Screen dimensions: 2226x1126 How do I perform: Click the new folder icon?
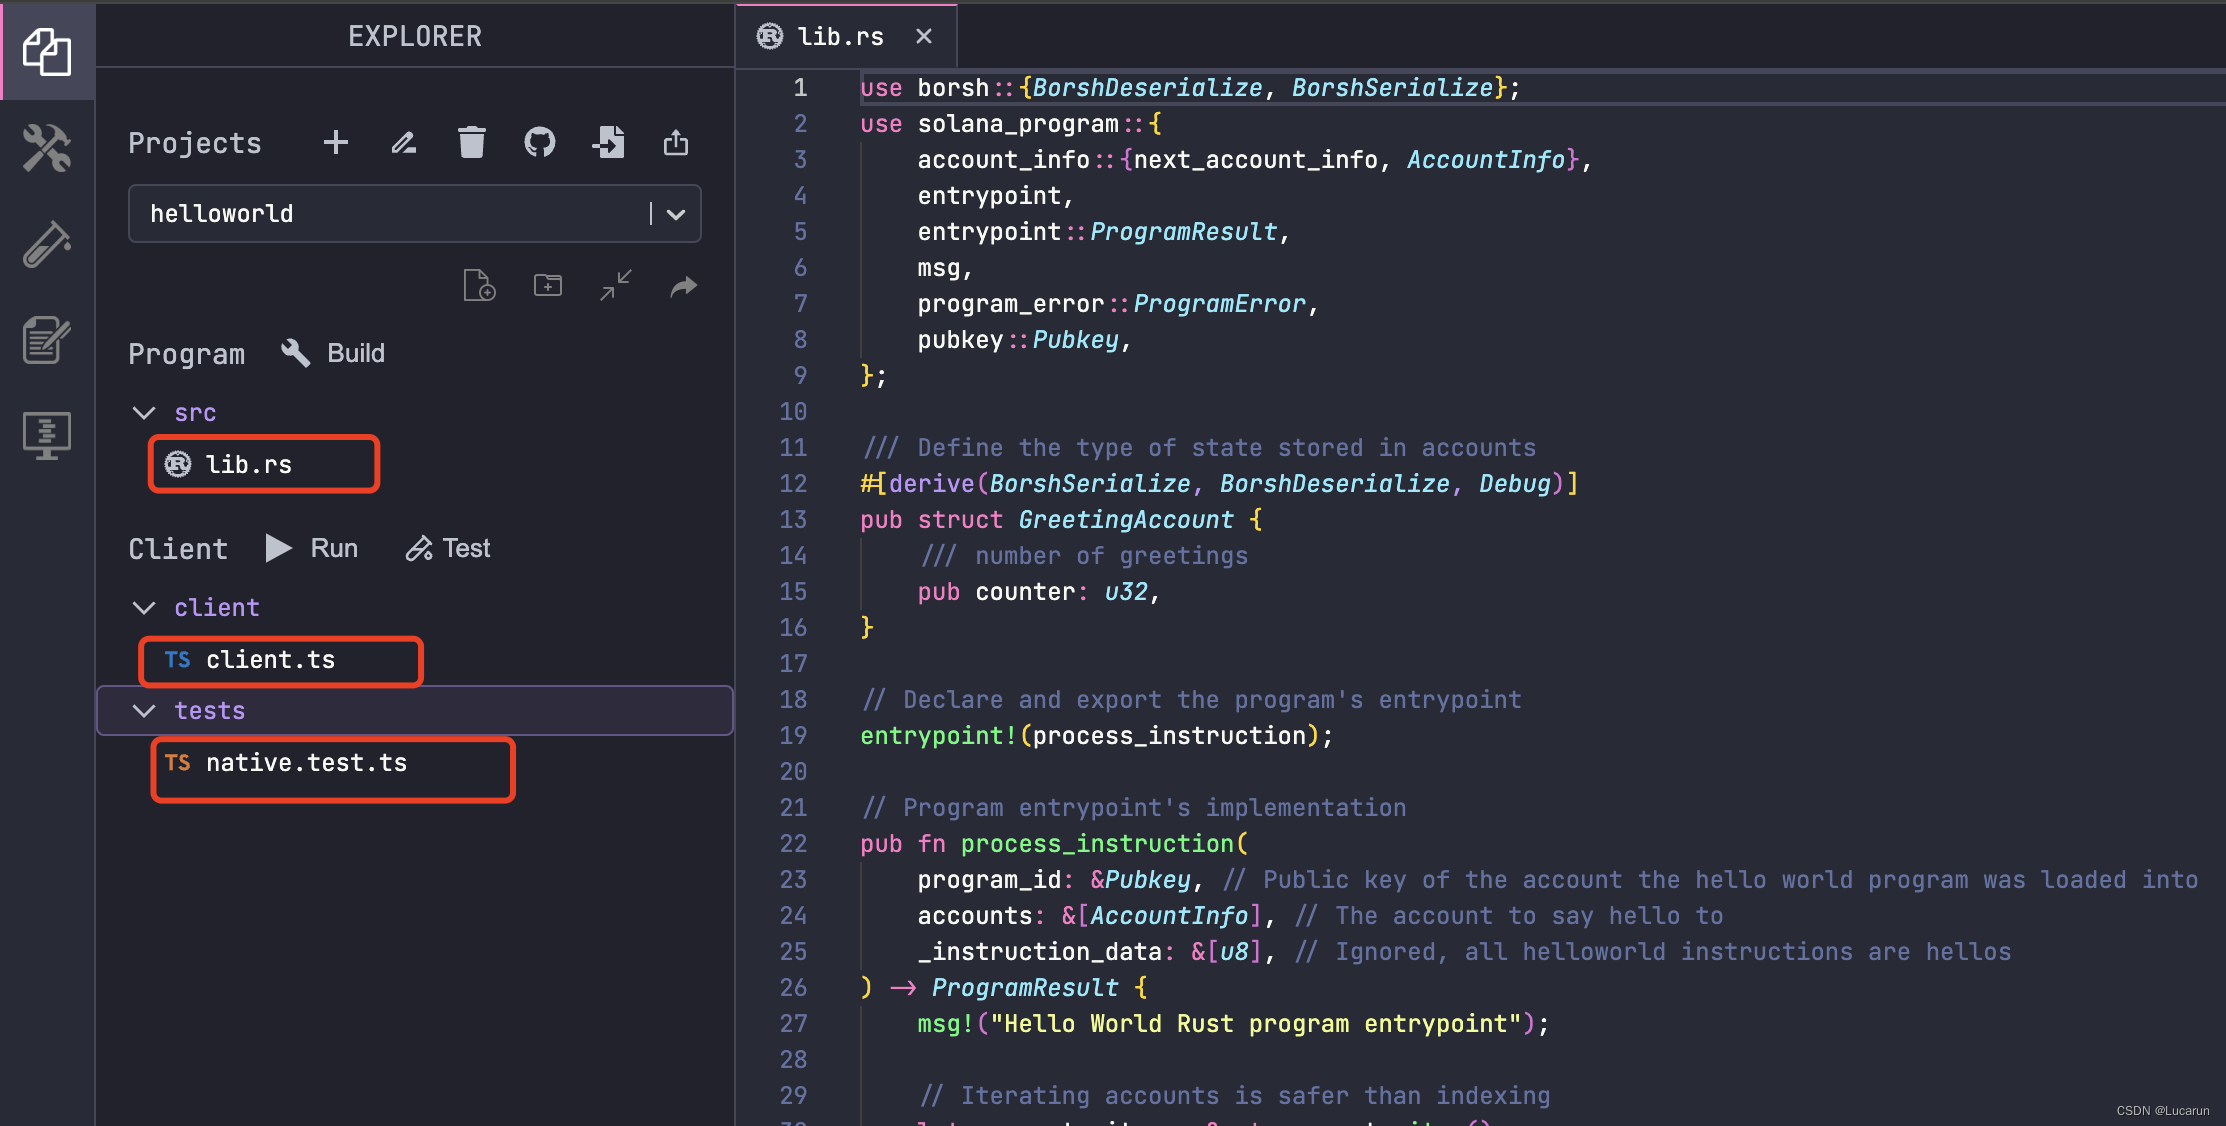coord(548,286)
